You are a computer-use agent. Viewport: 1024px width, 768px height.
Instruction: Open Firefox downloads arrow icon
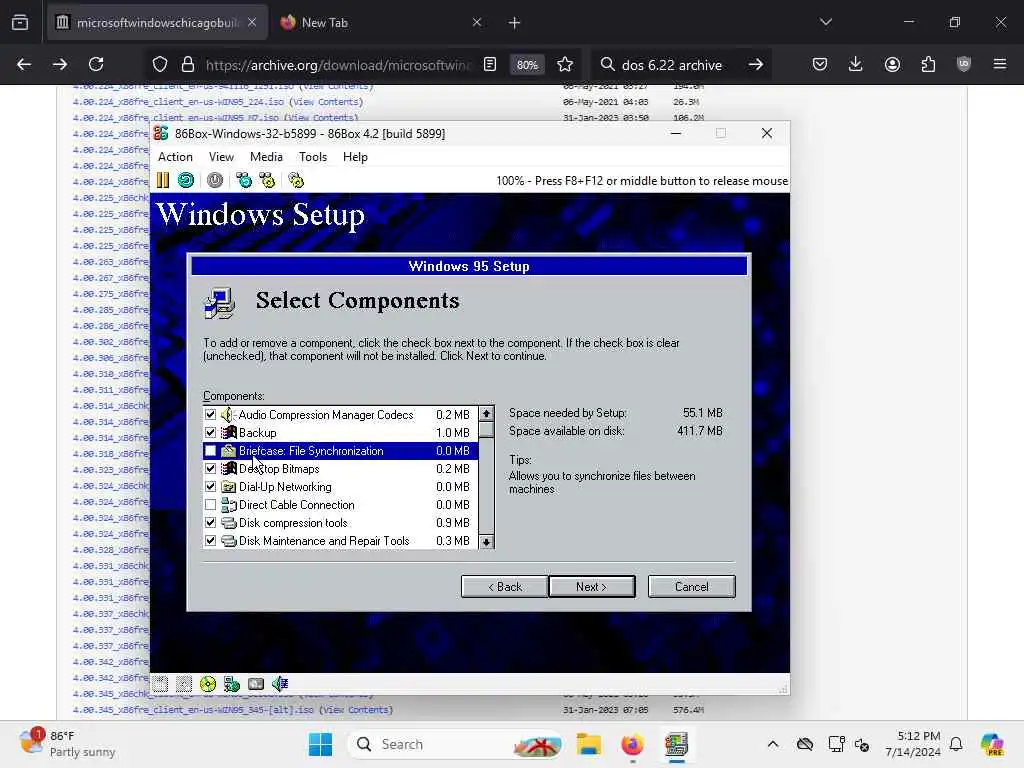point(856,65)
